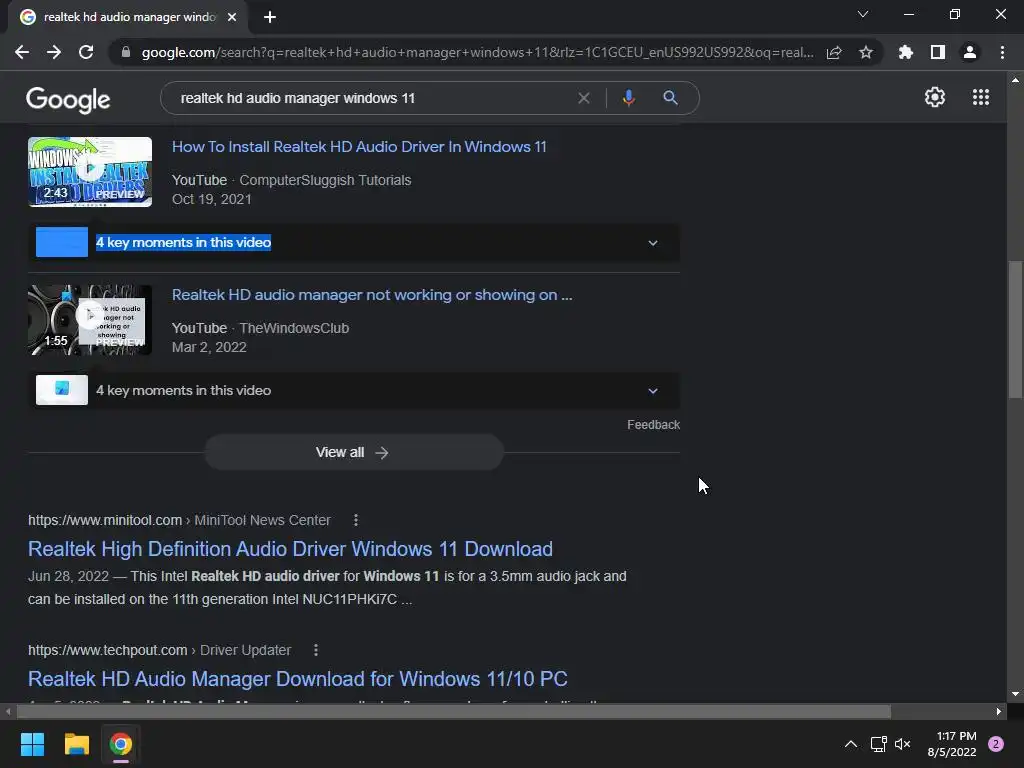Click the horizontal scrollbar right arrow
Screen dimensions: 1024x768
(999, 711)
